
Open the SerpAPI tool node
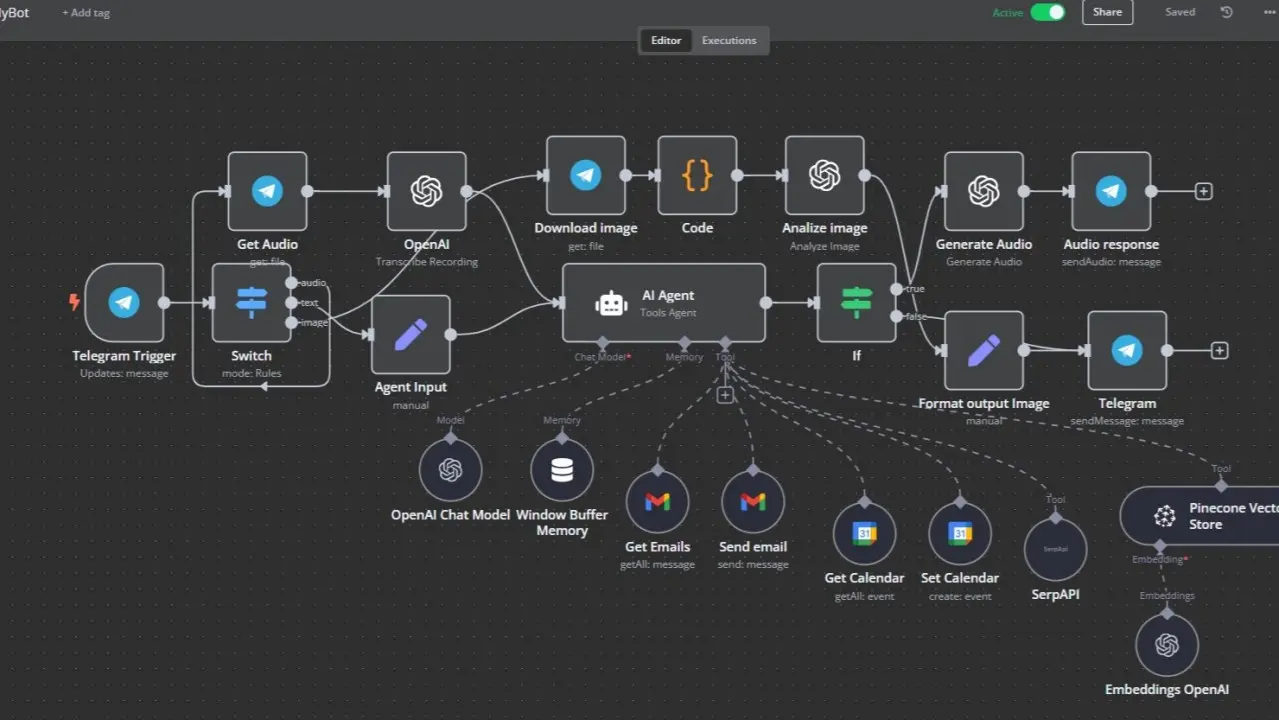point(1055,549)
